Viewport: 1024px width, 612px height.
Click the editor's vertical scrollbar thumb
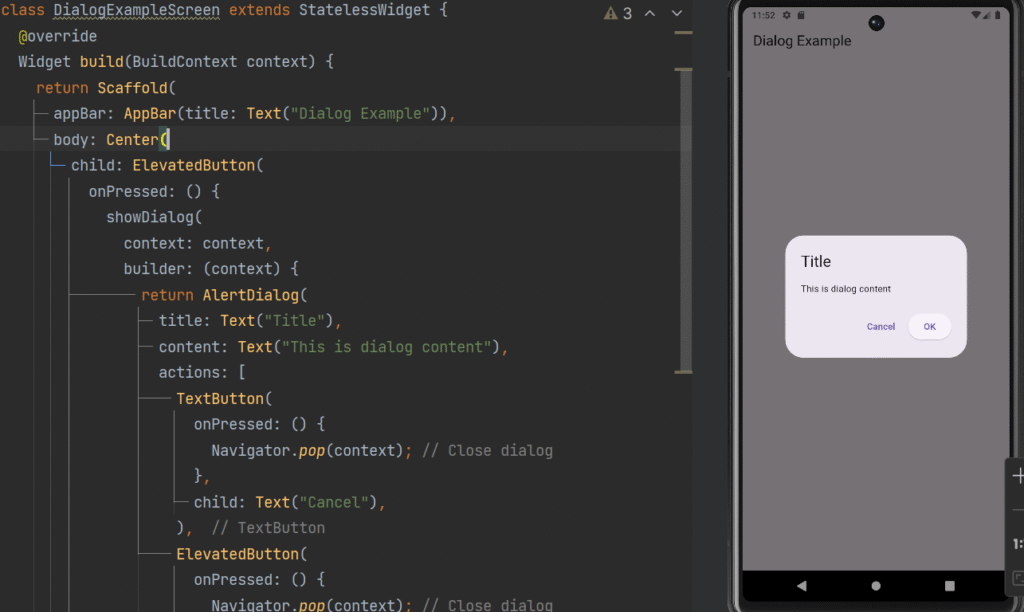point(685,220)
